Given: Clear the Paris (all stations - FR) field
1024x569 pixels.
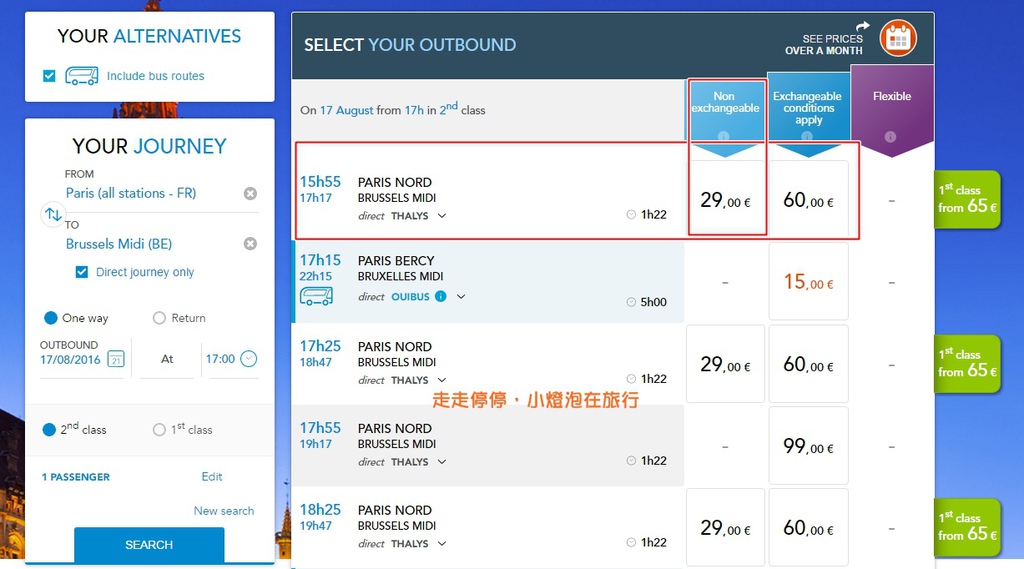Looking at the screenshot, I should [250, 193].
